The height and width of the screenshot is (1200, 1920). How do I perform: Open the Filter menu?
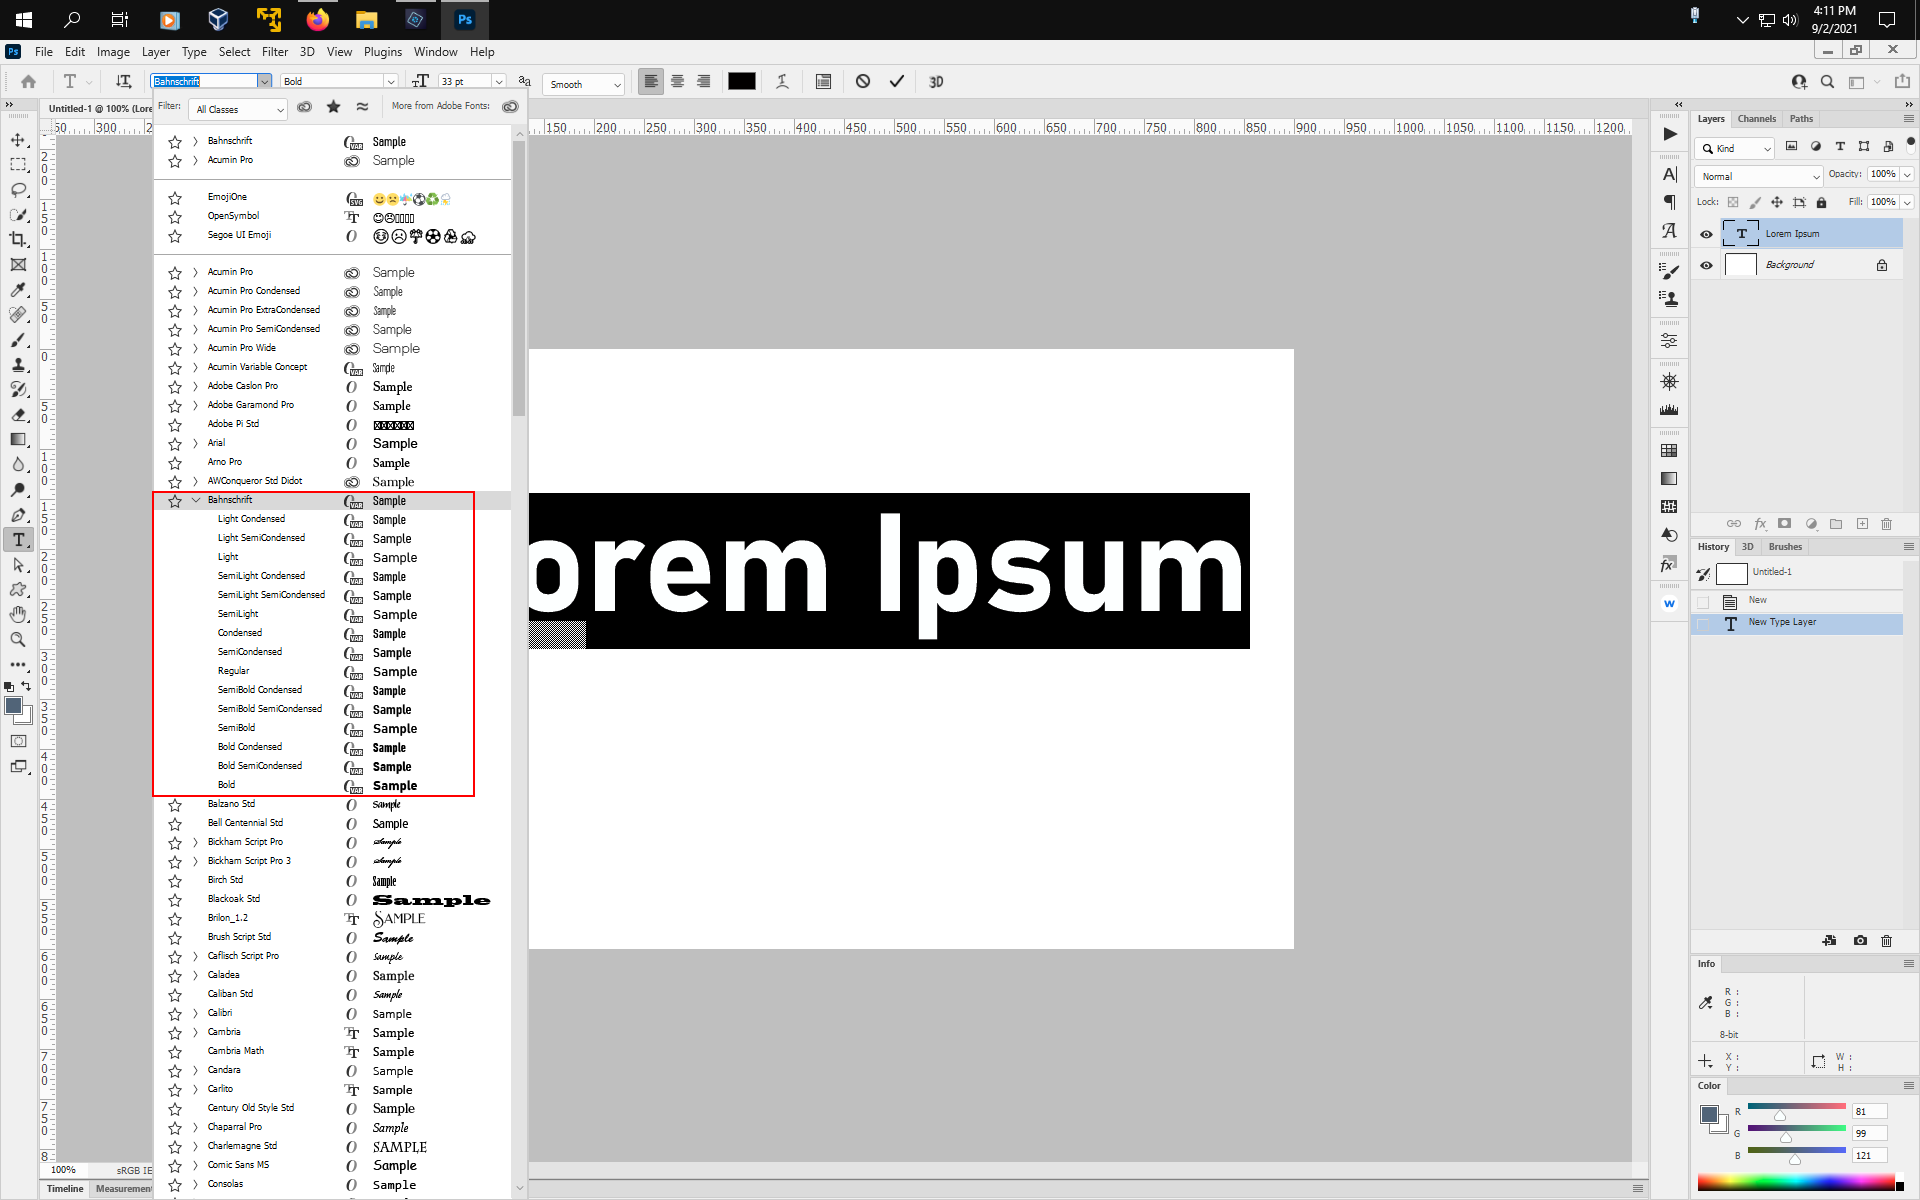[275, 52]
